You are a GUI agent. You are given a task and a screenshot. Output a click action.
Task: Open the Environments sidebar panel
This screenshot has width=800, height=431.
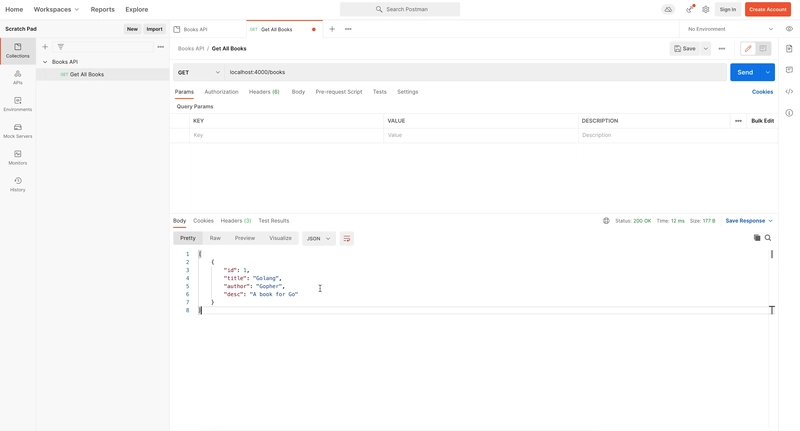pyautogui.click(x=18, y=104)
